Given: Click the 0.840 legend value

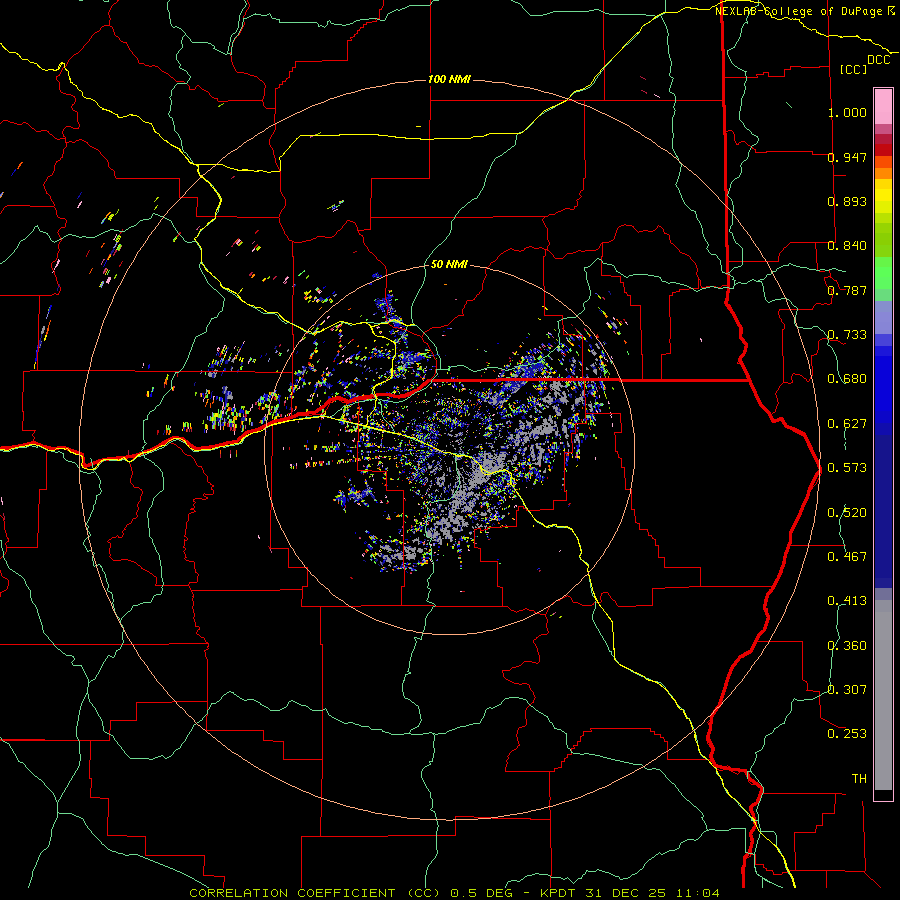Looking at the screenshot, I should pos(847,246).
